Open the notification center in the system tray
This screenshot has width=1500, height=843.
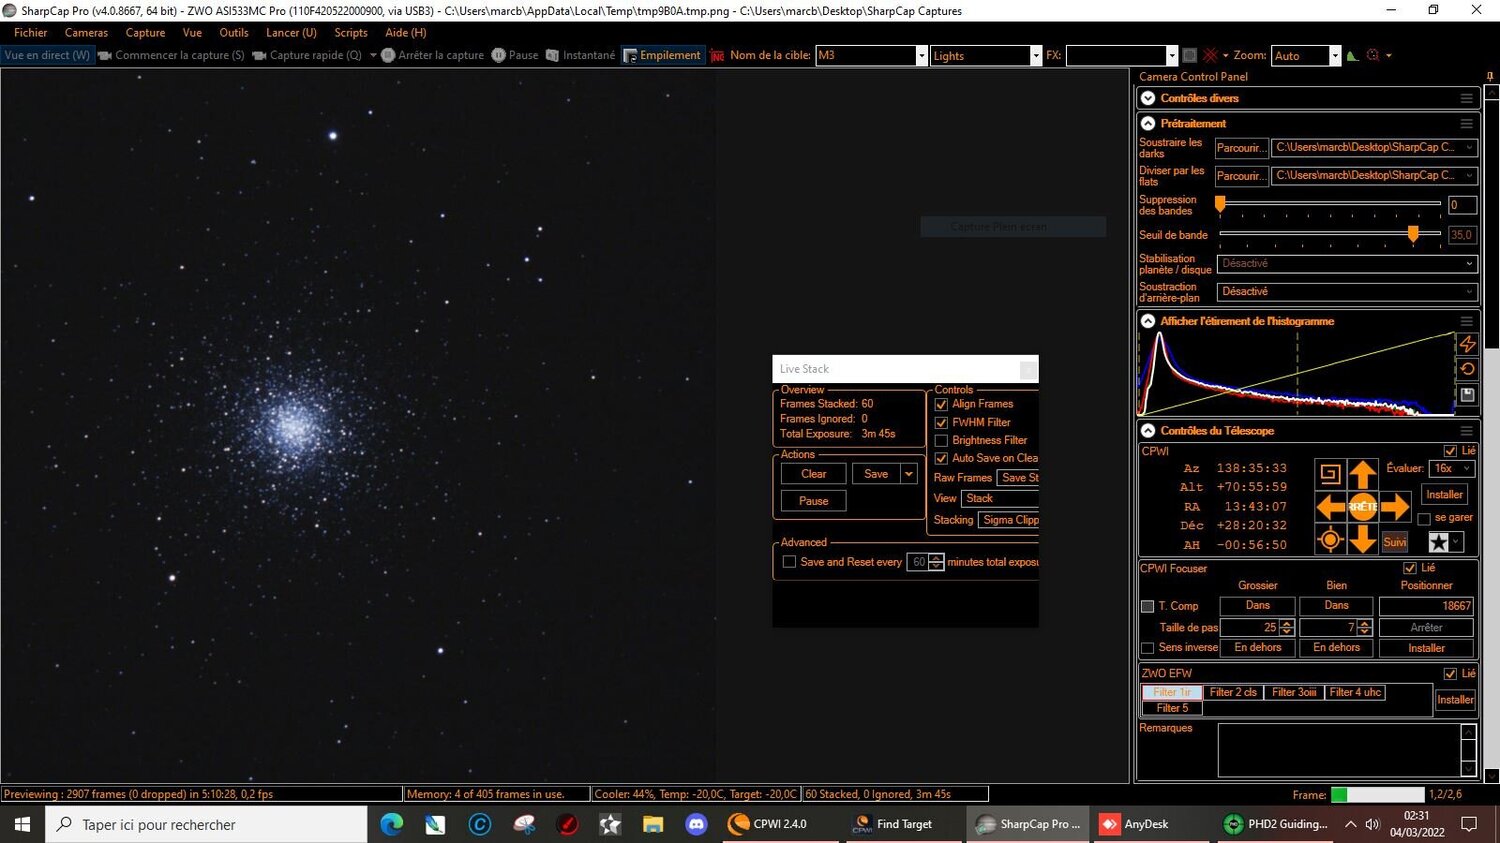1469,824
